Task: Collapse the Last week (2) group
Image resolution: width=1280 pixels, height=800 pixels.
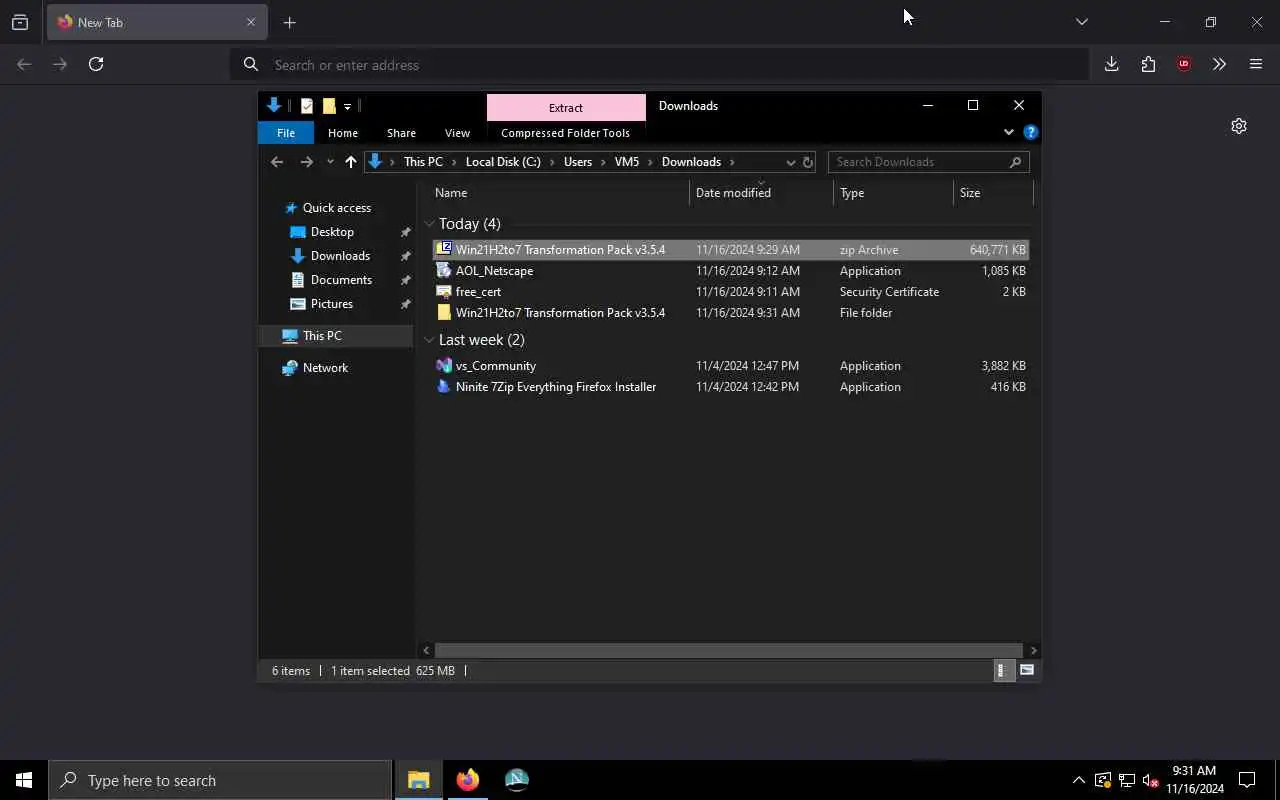Action: pyautogui.click(x=429, y=340)
